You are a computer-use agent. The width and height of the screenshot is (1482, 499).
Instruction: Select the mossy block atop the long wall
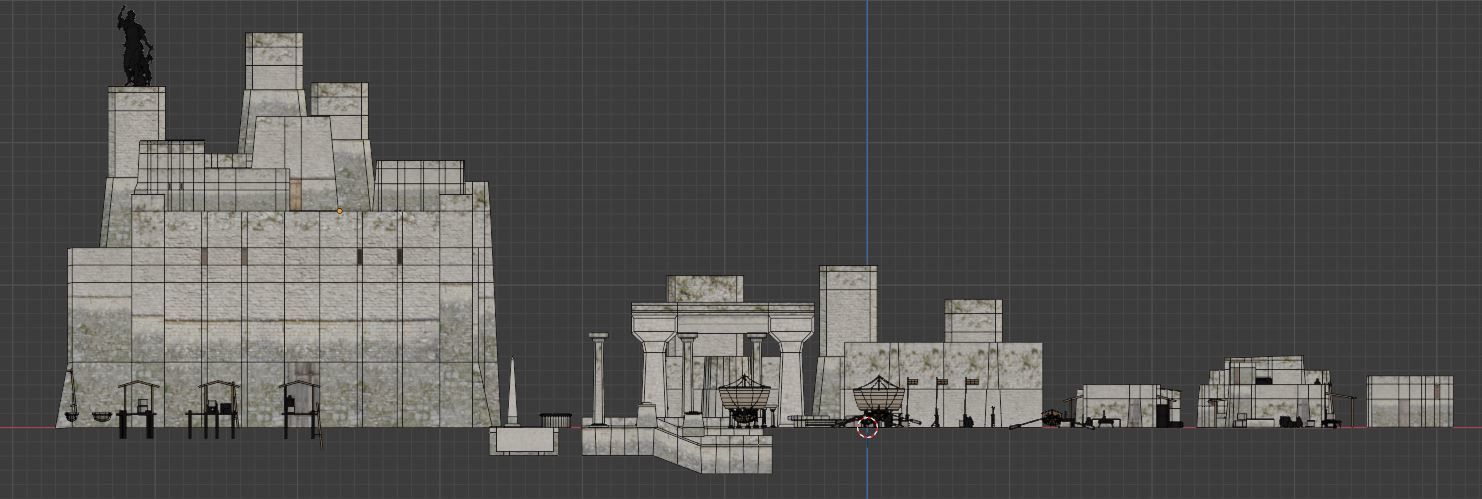[x=973, y=321]
